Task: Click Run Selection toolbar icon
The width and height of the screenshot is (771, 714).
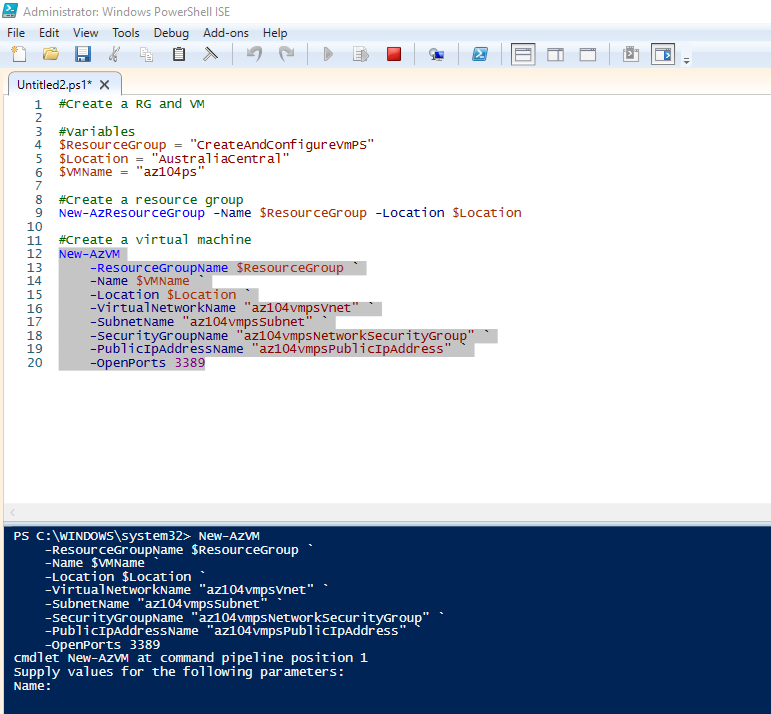Action: point(361,54)
